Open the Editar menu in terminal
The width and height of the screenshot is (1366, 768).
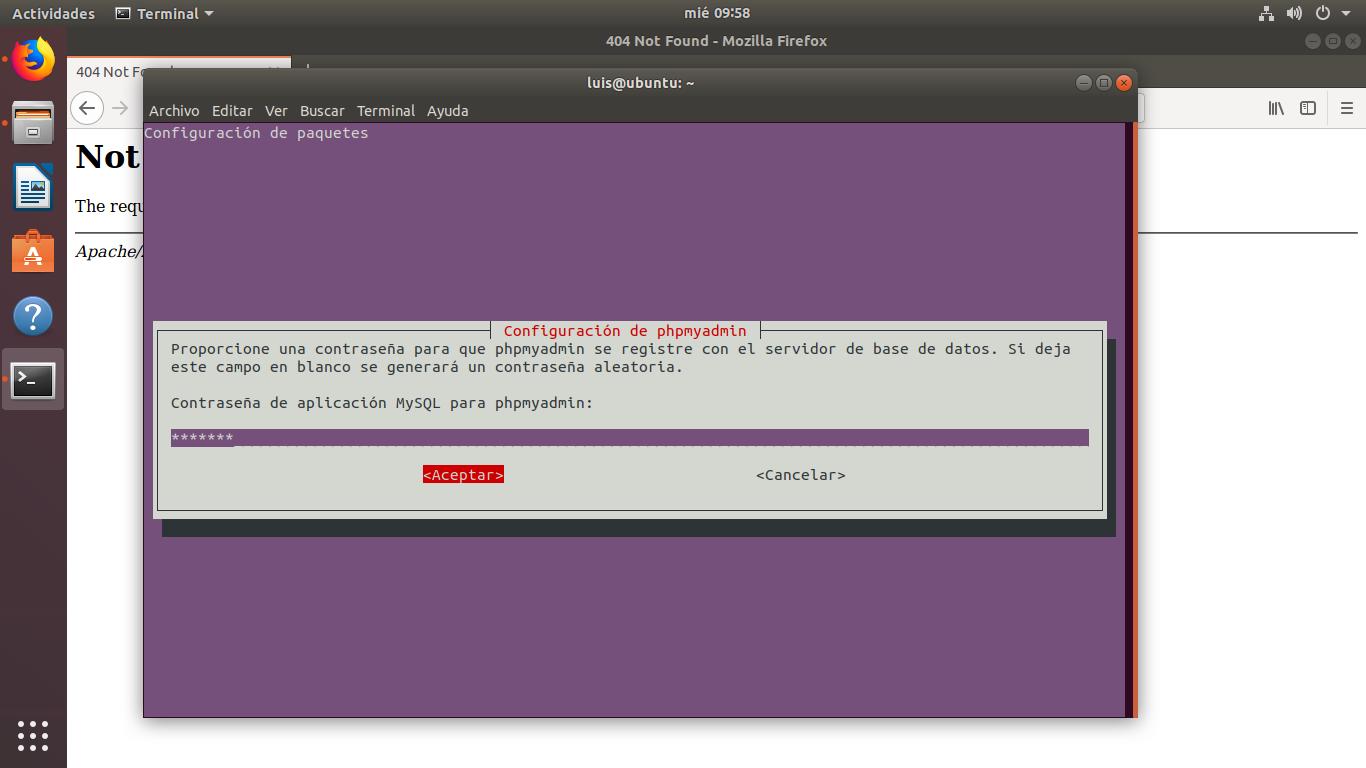(232, 111)
